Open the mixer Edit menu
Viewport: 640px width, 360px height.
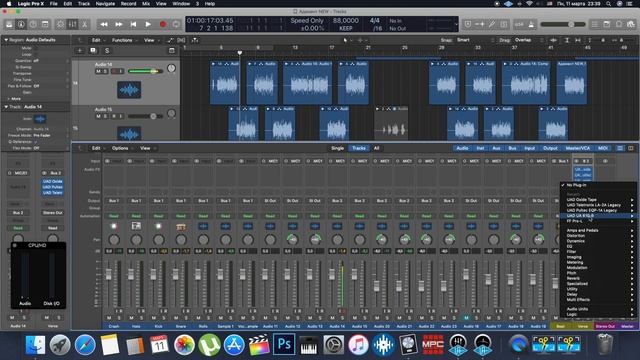(98, 148)
